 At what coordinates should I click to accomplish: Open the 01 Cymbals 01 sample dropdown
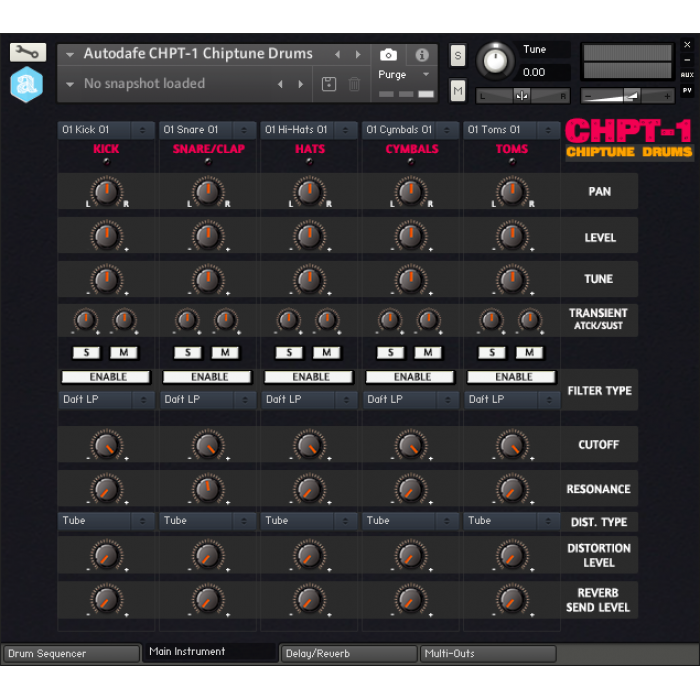tap(410, 130)
